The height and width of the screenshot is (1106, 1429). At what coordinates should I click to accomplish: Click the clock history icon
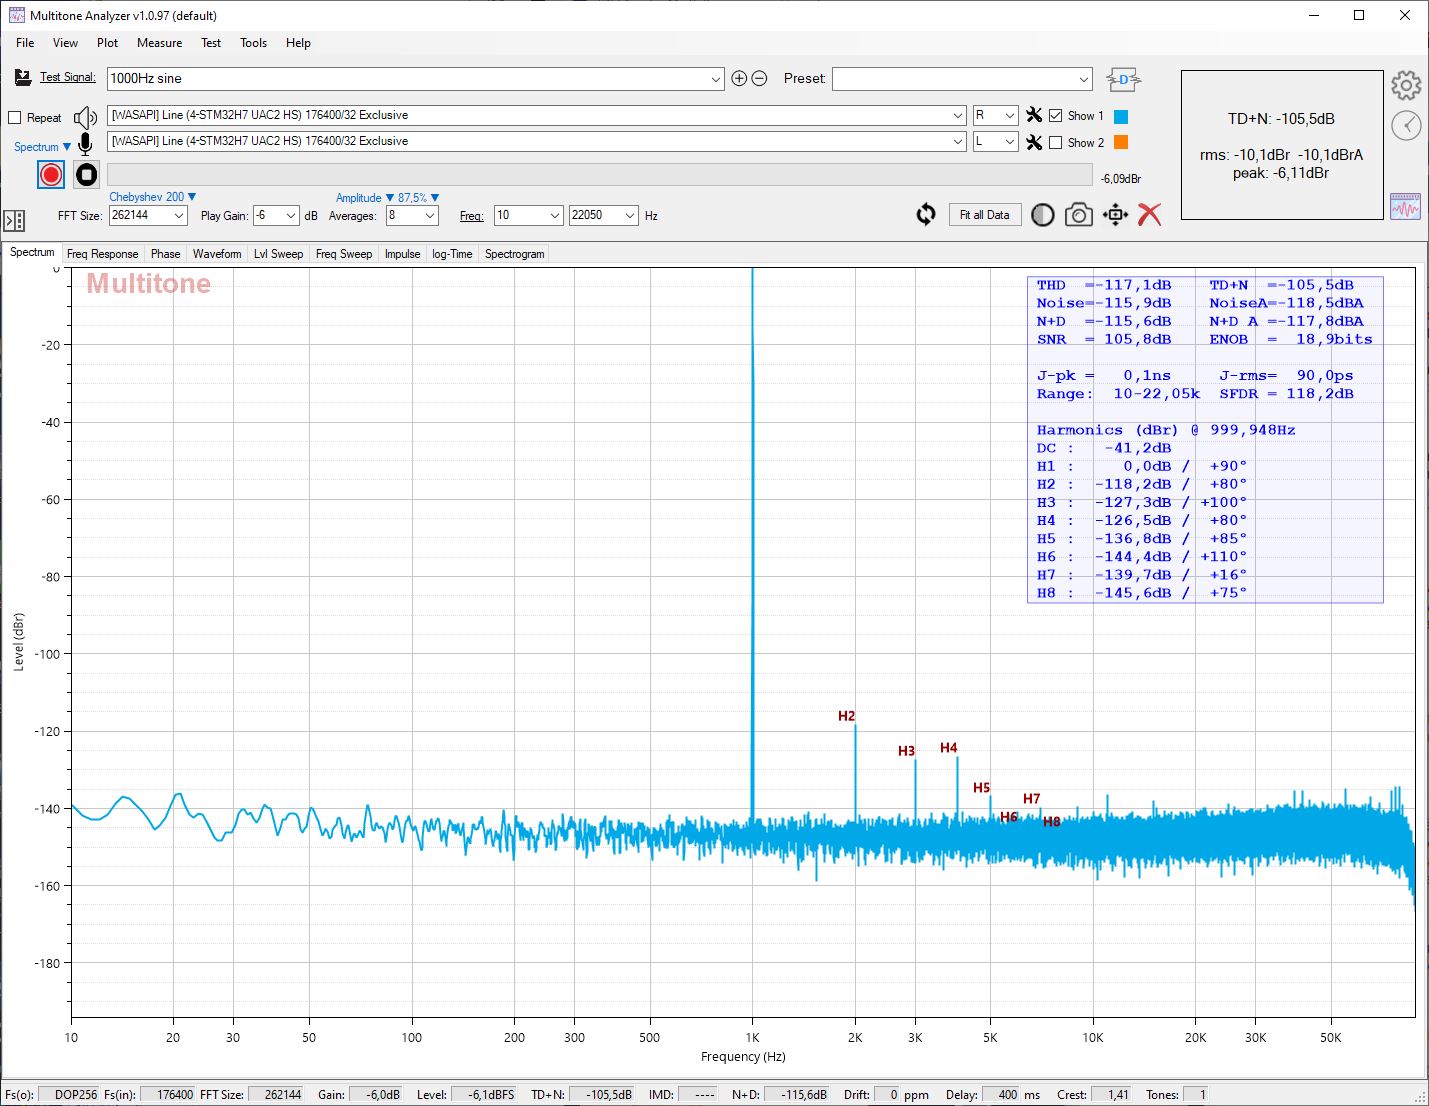[x=1406, y=125]
